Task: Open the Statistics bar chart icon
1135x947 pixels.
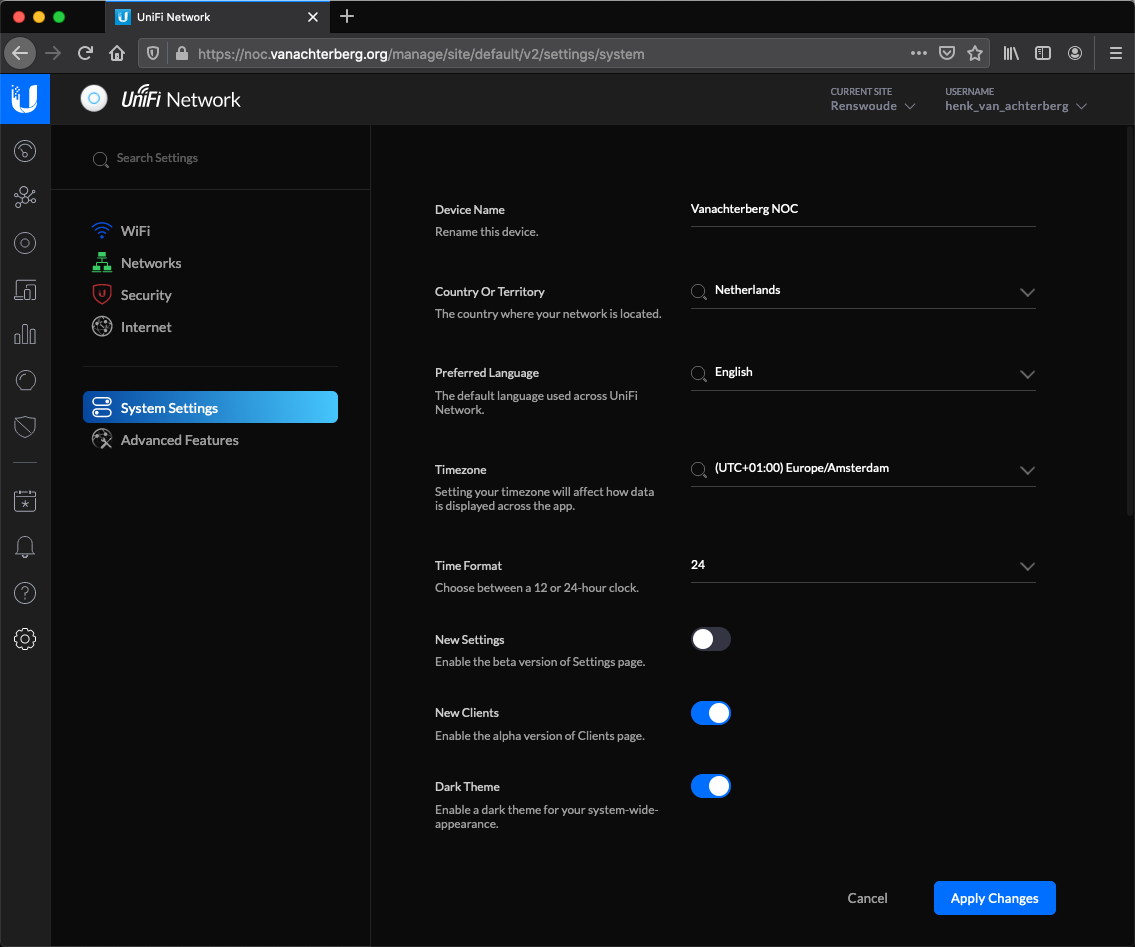Action: [25, 334]
